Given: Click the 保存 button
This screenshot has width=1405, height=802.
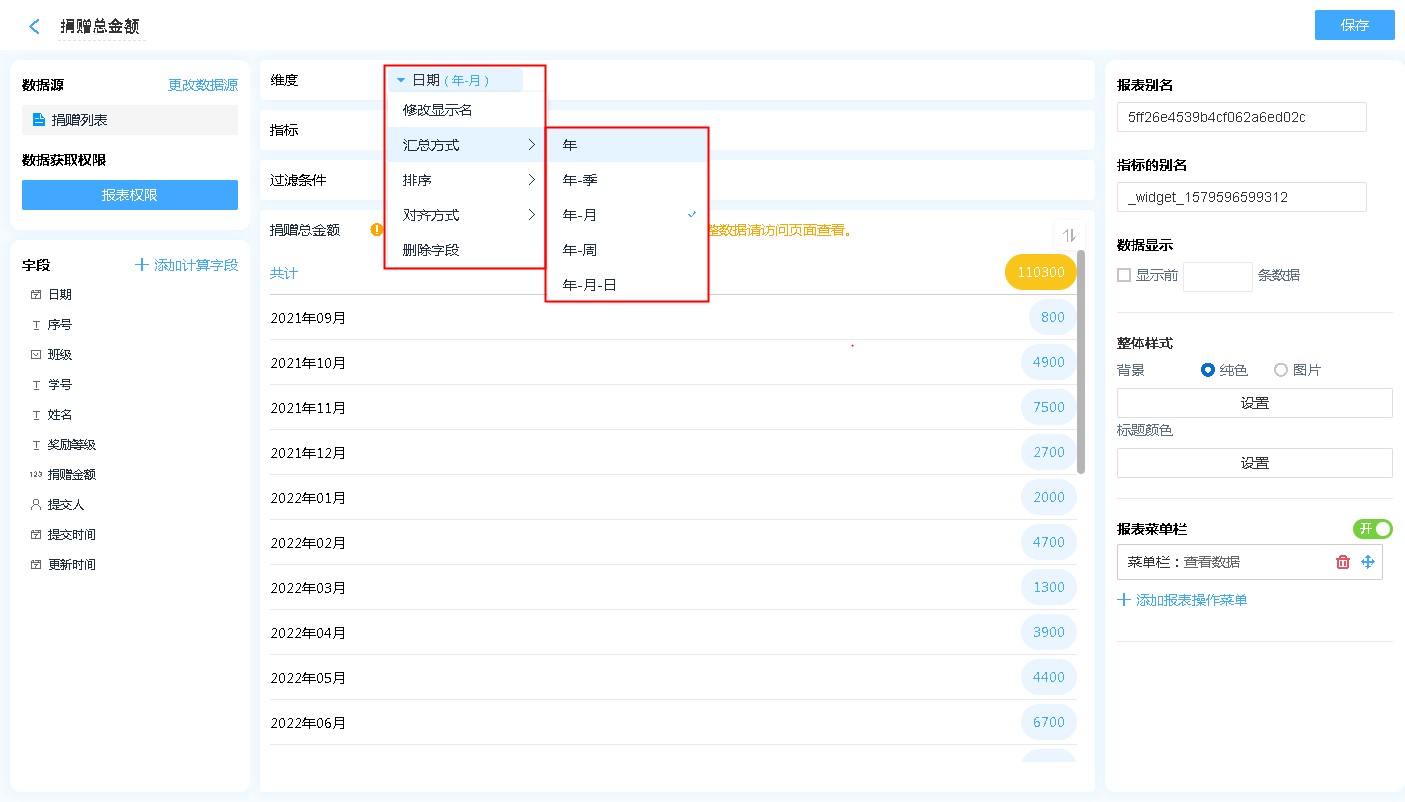Looking at the screenshot, I should point(1354,26).
